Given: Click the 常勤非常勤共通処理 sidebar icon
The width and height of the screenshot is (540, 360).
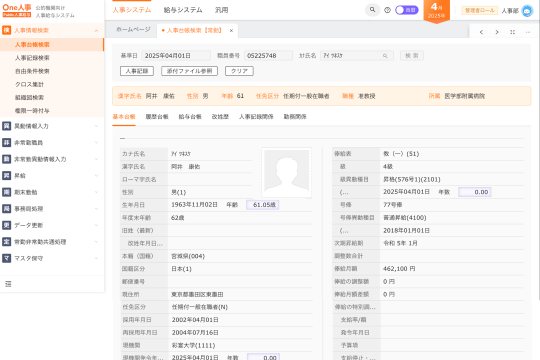Looking at the screenshot, I should 7,242.
